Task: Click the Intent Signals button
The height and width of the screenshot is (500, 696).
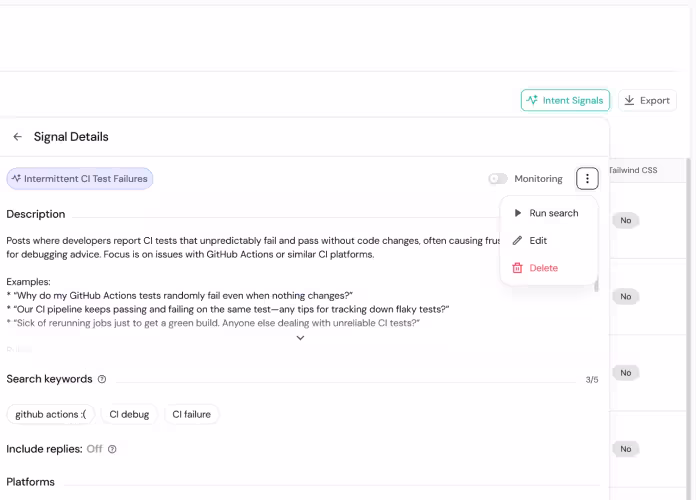Action: (x=565, y=100)
